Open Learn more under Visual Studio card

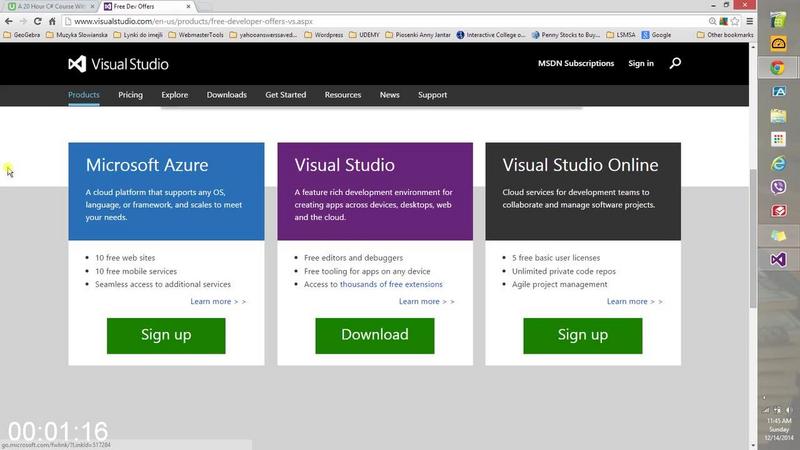[427, 302]
